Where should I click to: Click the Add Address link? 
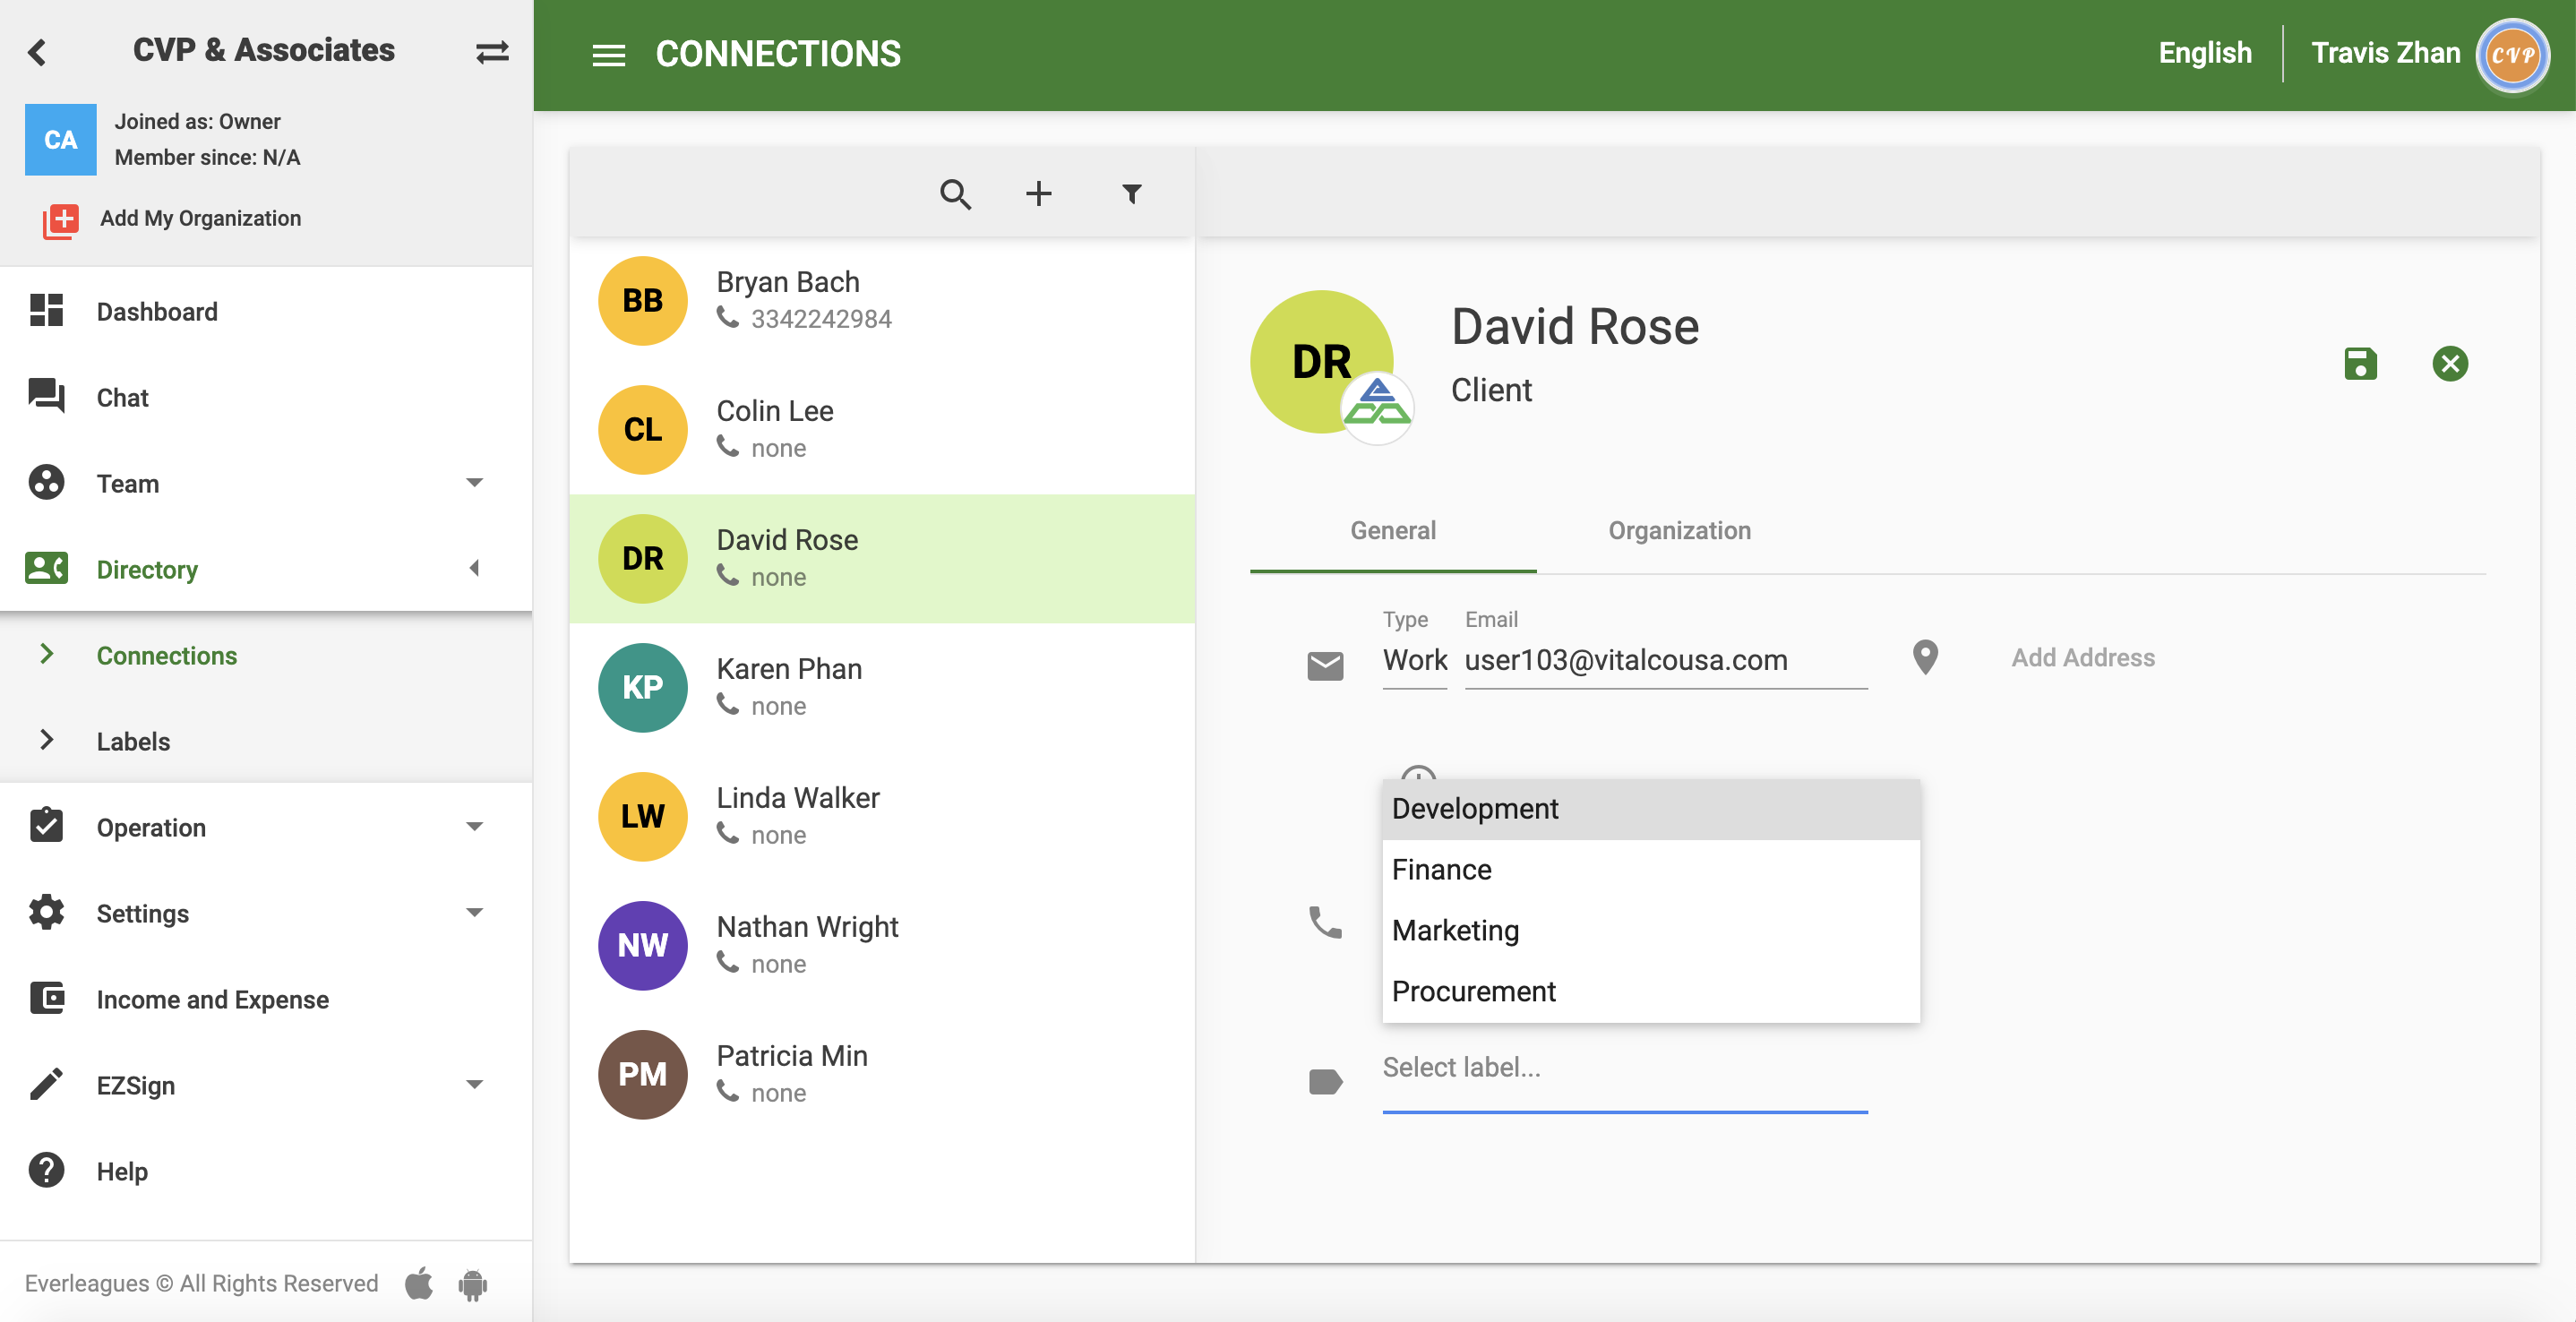coord(2082,658)
